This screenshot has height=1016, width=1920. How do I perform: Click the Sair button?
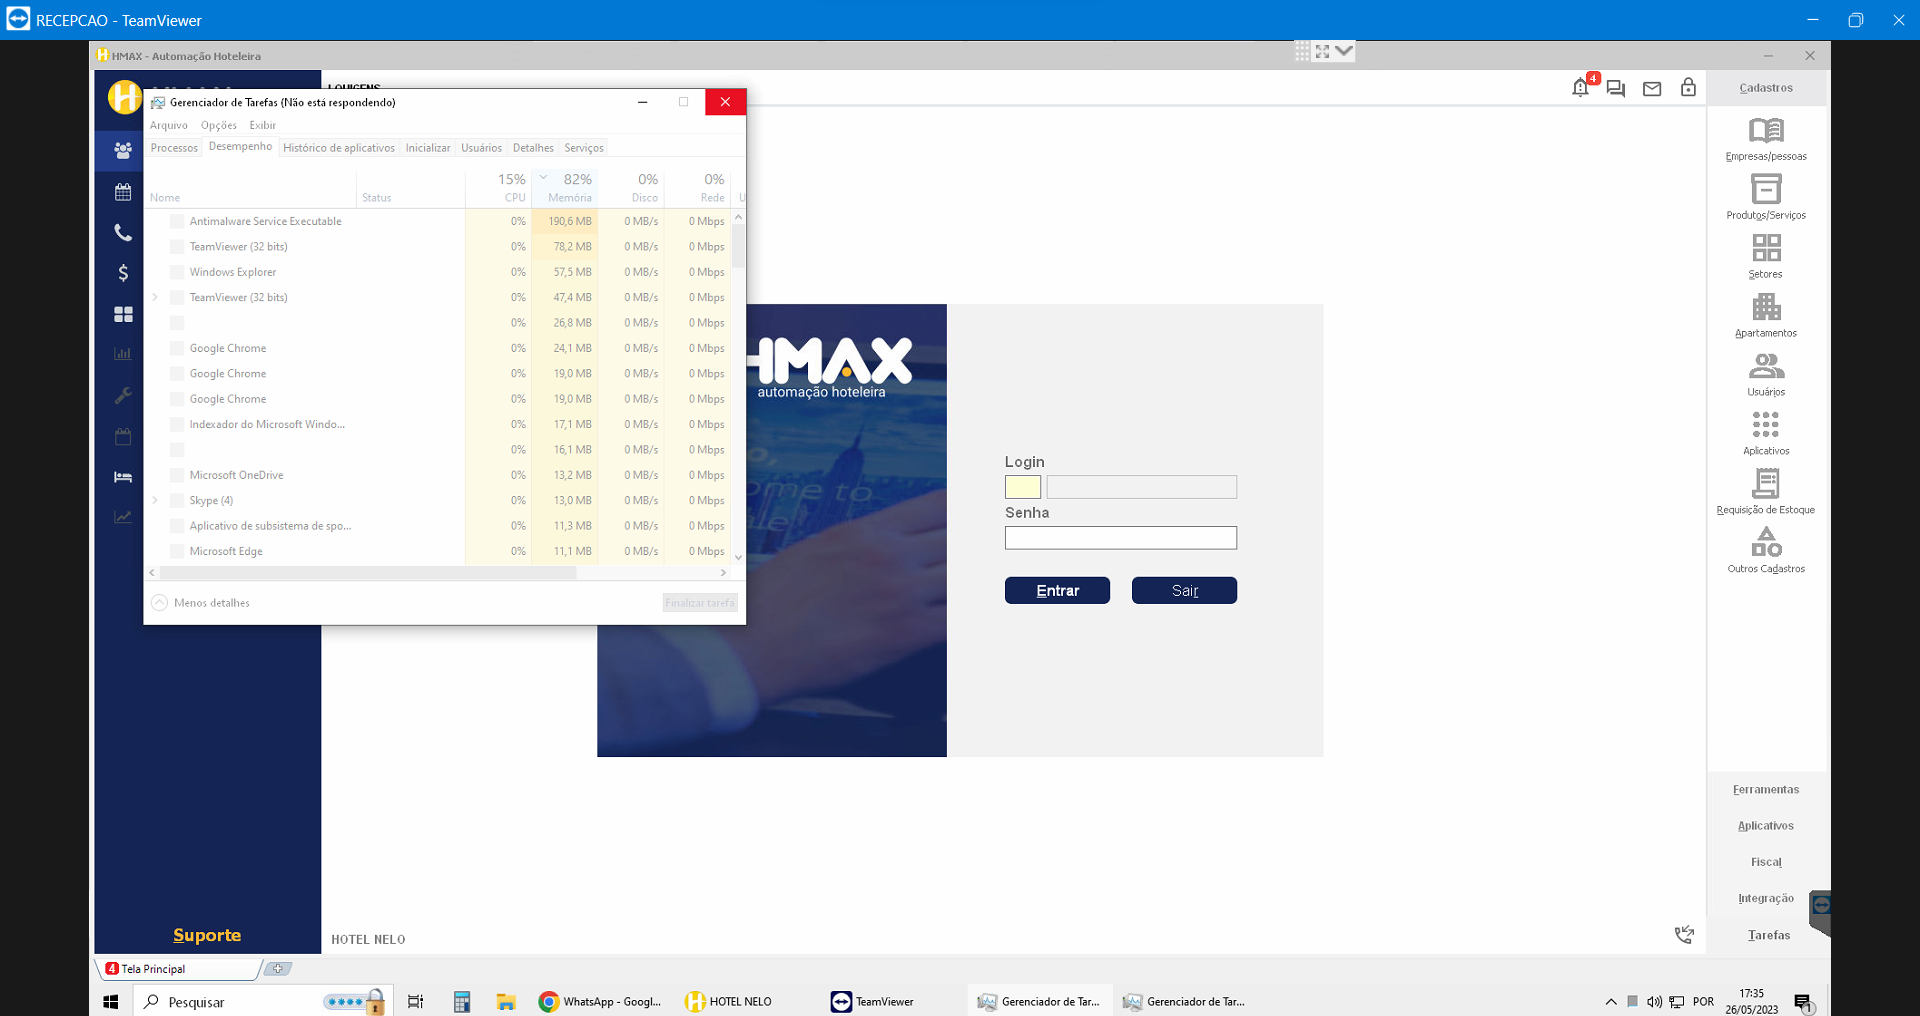pyautogui.click(x=1184, y=591)
